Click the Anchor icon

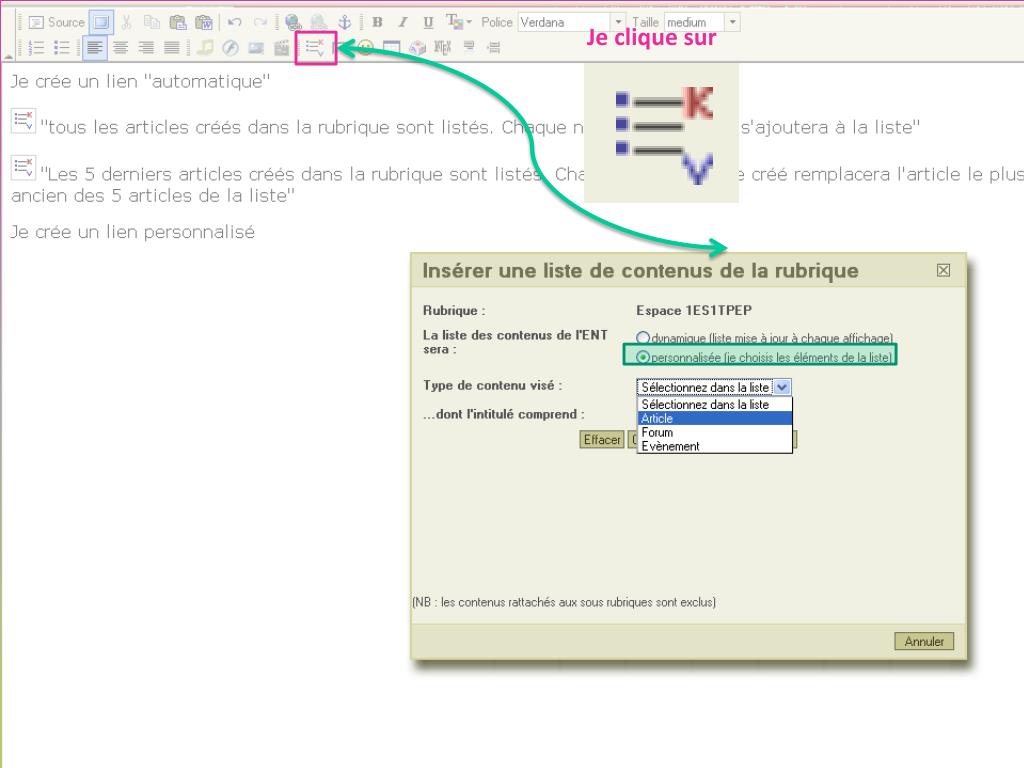tap(344, 22)
